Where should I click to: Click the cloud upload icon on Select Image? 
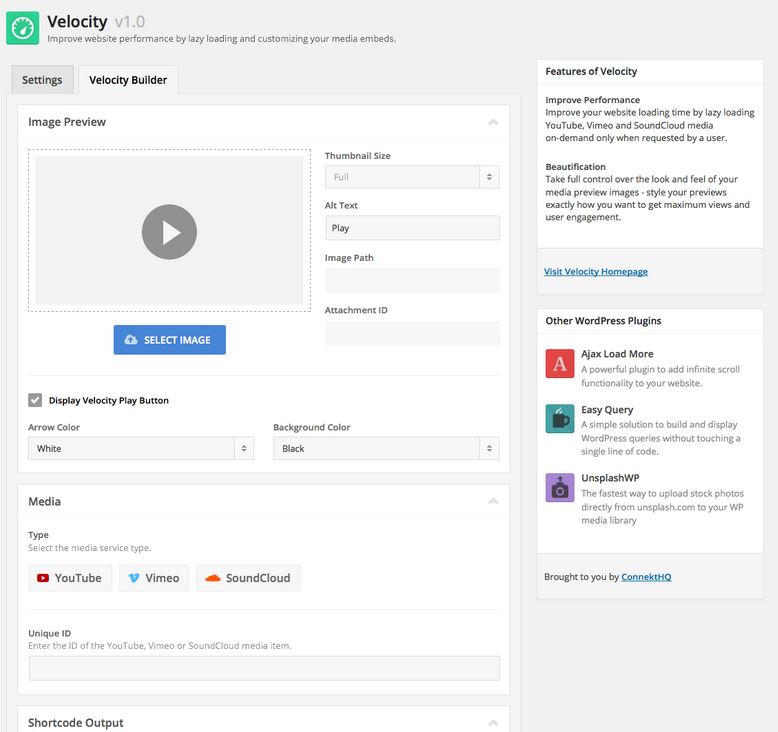click(131, 339)
